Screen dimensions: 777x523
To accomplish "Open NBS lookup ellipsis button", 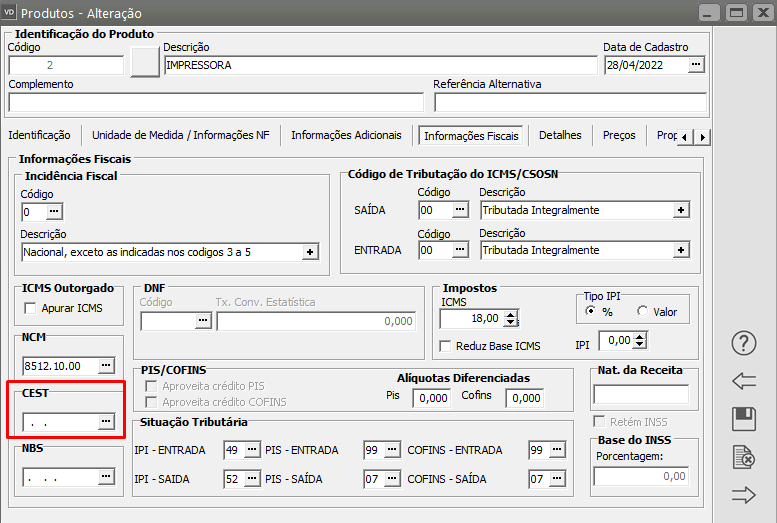I will [106, 478].
